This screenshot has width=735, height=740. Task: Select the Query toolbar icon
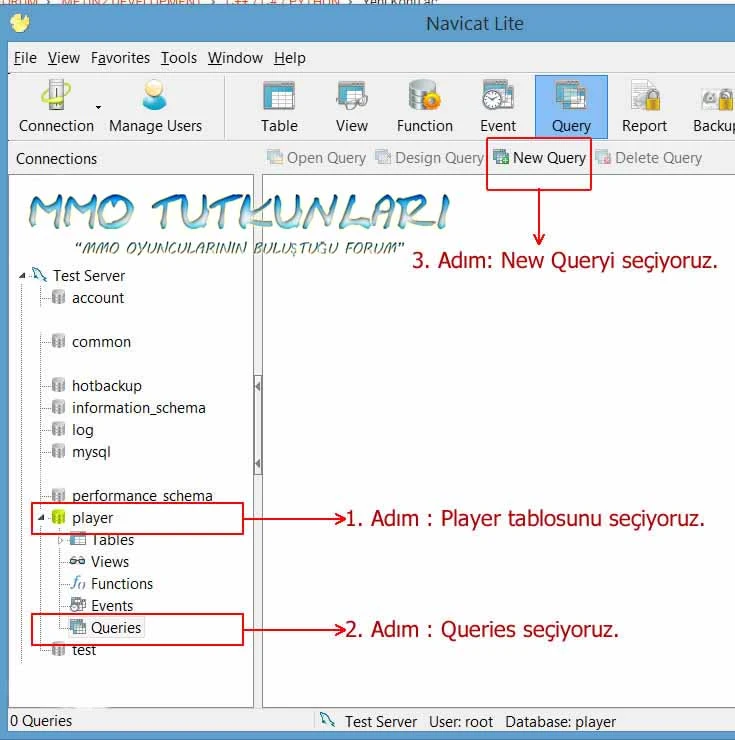[571, 107]
